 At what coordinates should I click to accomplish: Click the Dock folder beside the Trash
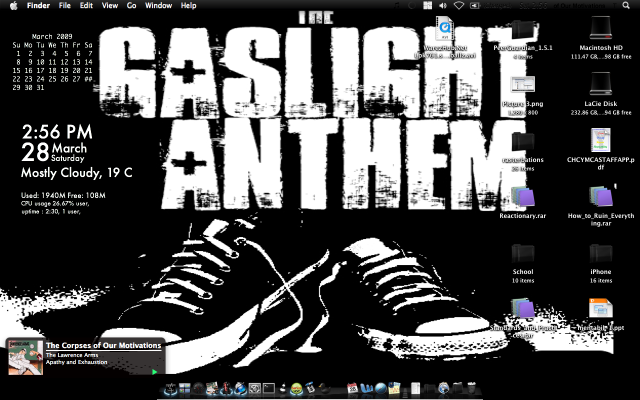[458, 389]
